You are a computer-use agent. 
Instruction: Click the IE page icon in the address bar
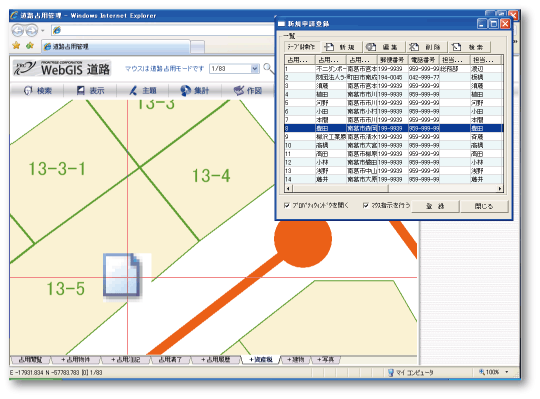tap(57, 30)
